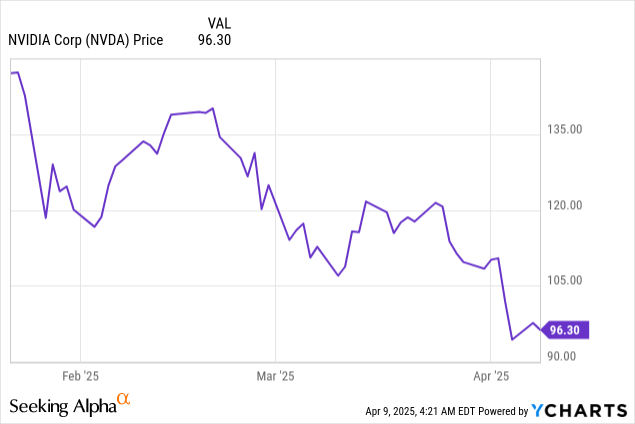Click the price line's starting peak at far left
Image resolution: width=635 pixels, height=424 pixels.
point(17,72)
